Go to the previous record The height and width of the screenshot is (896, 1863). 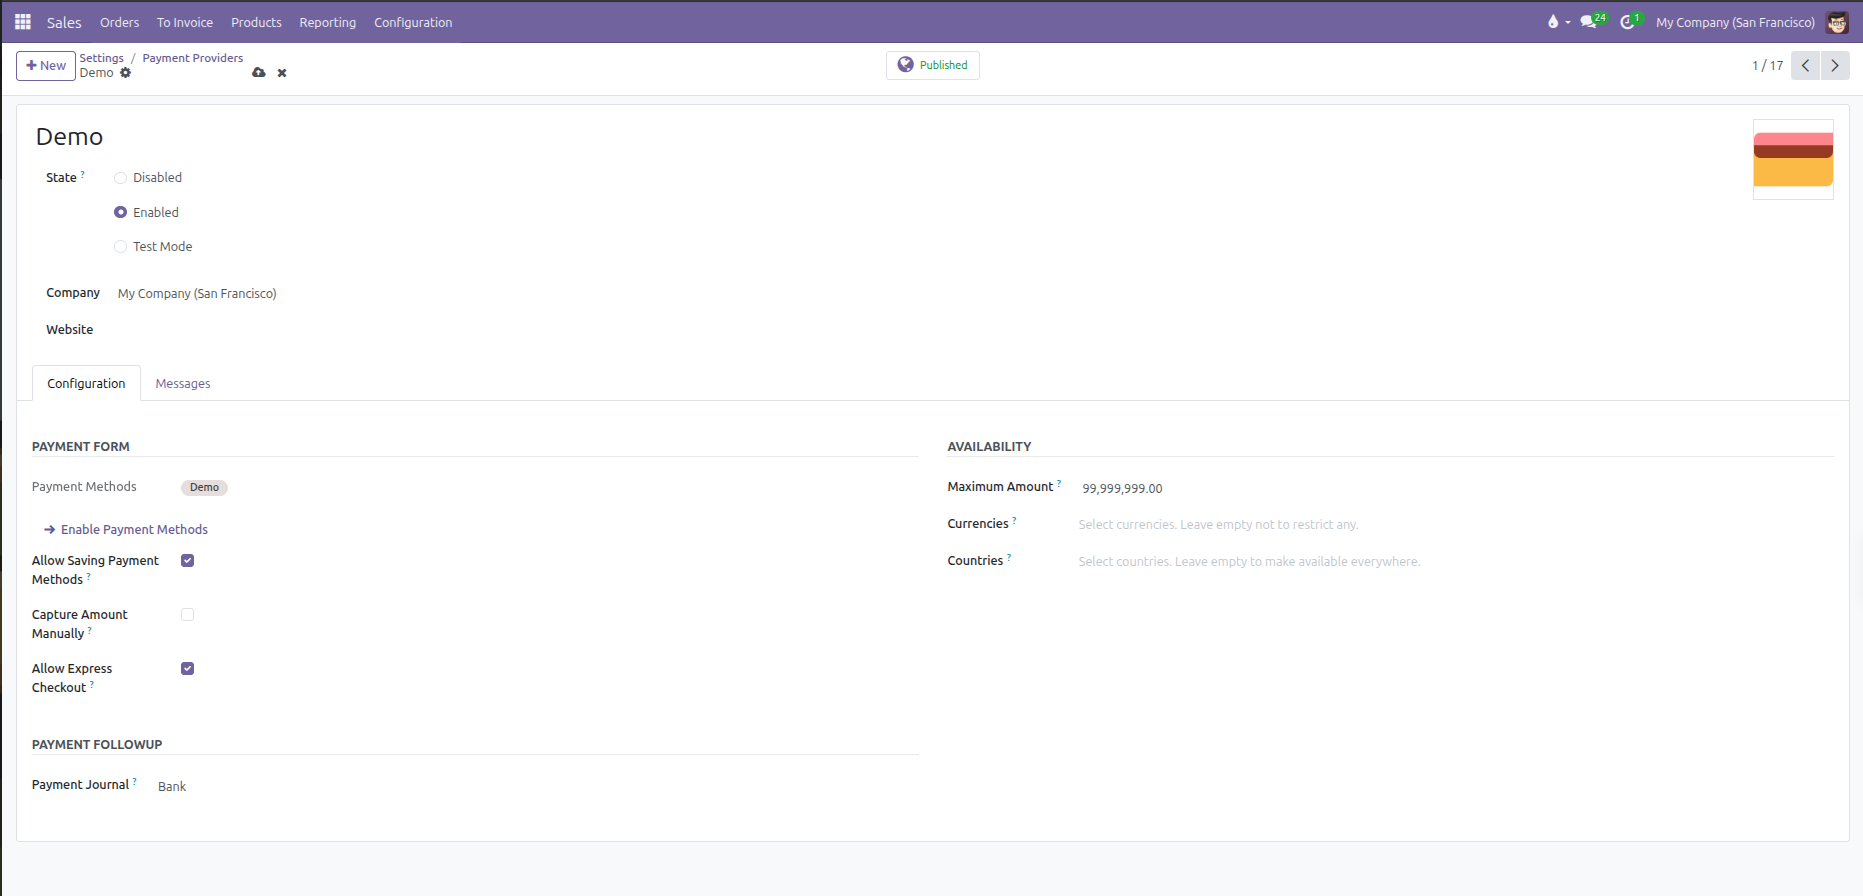1805,66
